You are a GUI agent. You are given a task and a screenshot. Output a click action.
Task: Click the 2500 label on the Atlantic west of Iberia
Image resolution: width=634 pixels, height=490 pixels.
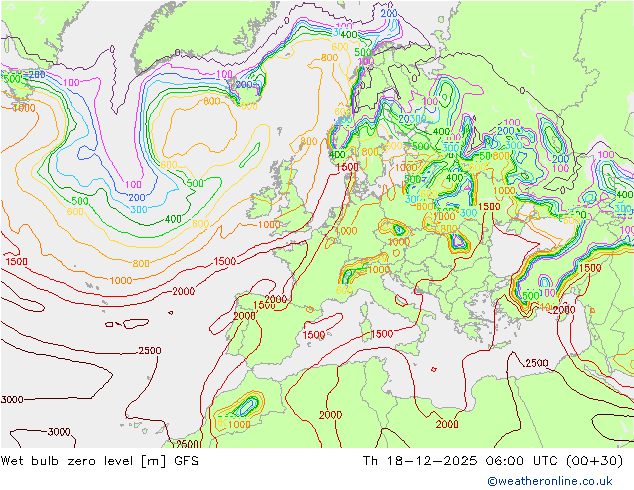[x=150, y=351]
